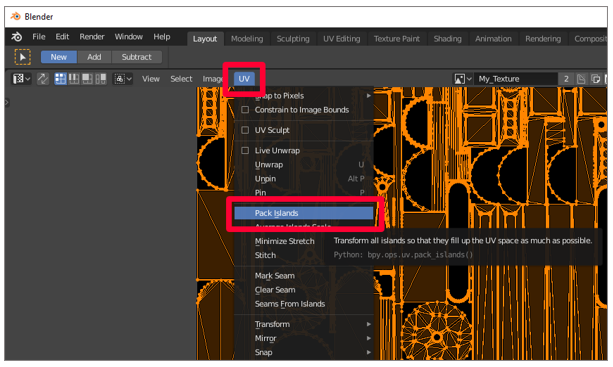Viewport: 613px width, 367px height.
Task: Select UV edge selection mode icon
Action: coord(73,79)
